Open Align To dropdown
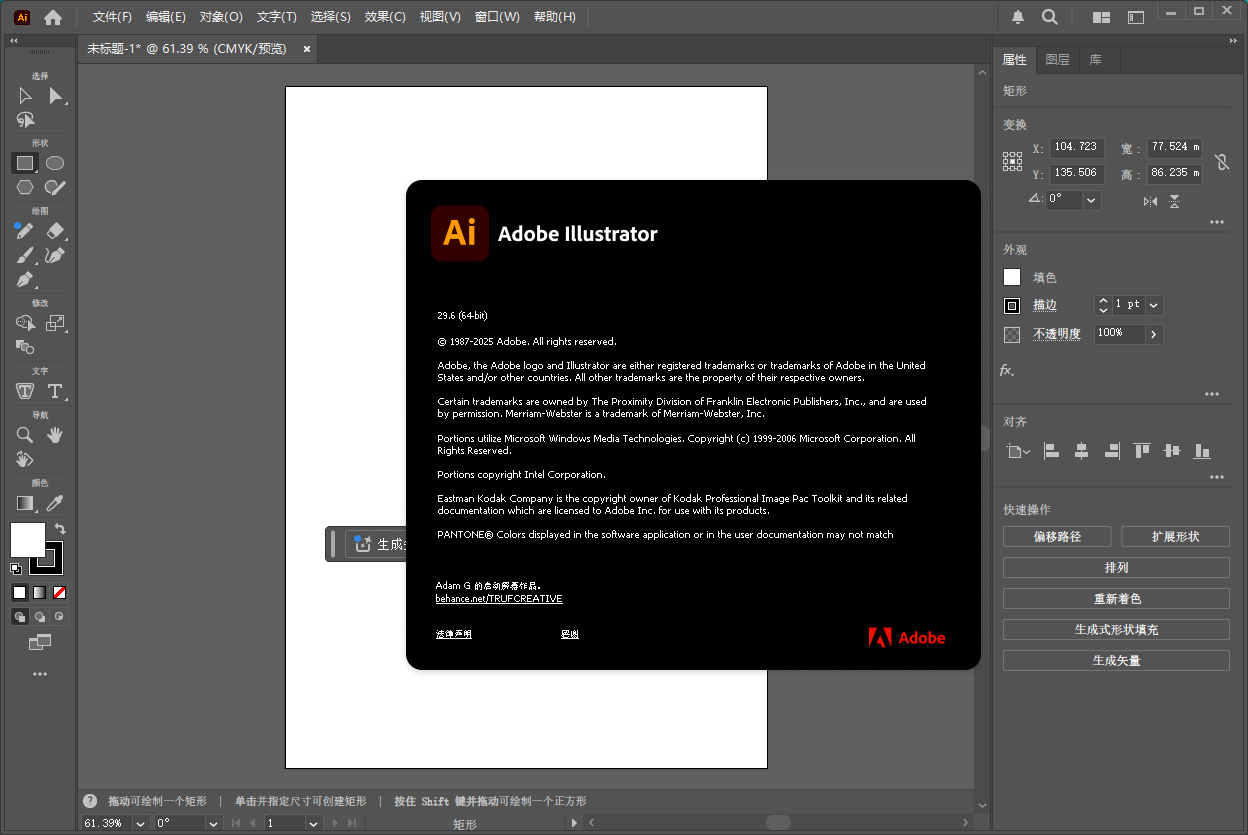This screenshot has width=1248, height=835. pyautogui.click(x=1018, y=452)
